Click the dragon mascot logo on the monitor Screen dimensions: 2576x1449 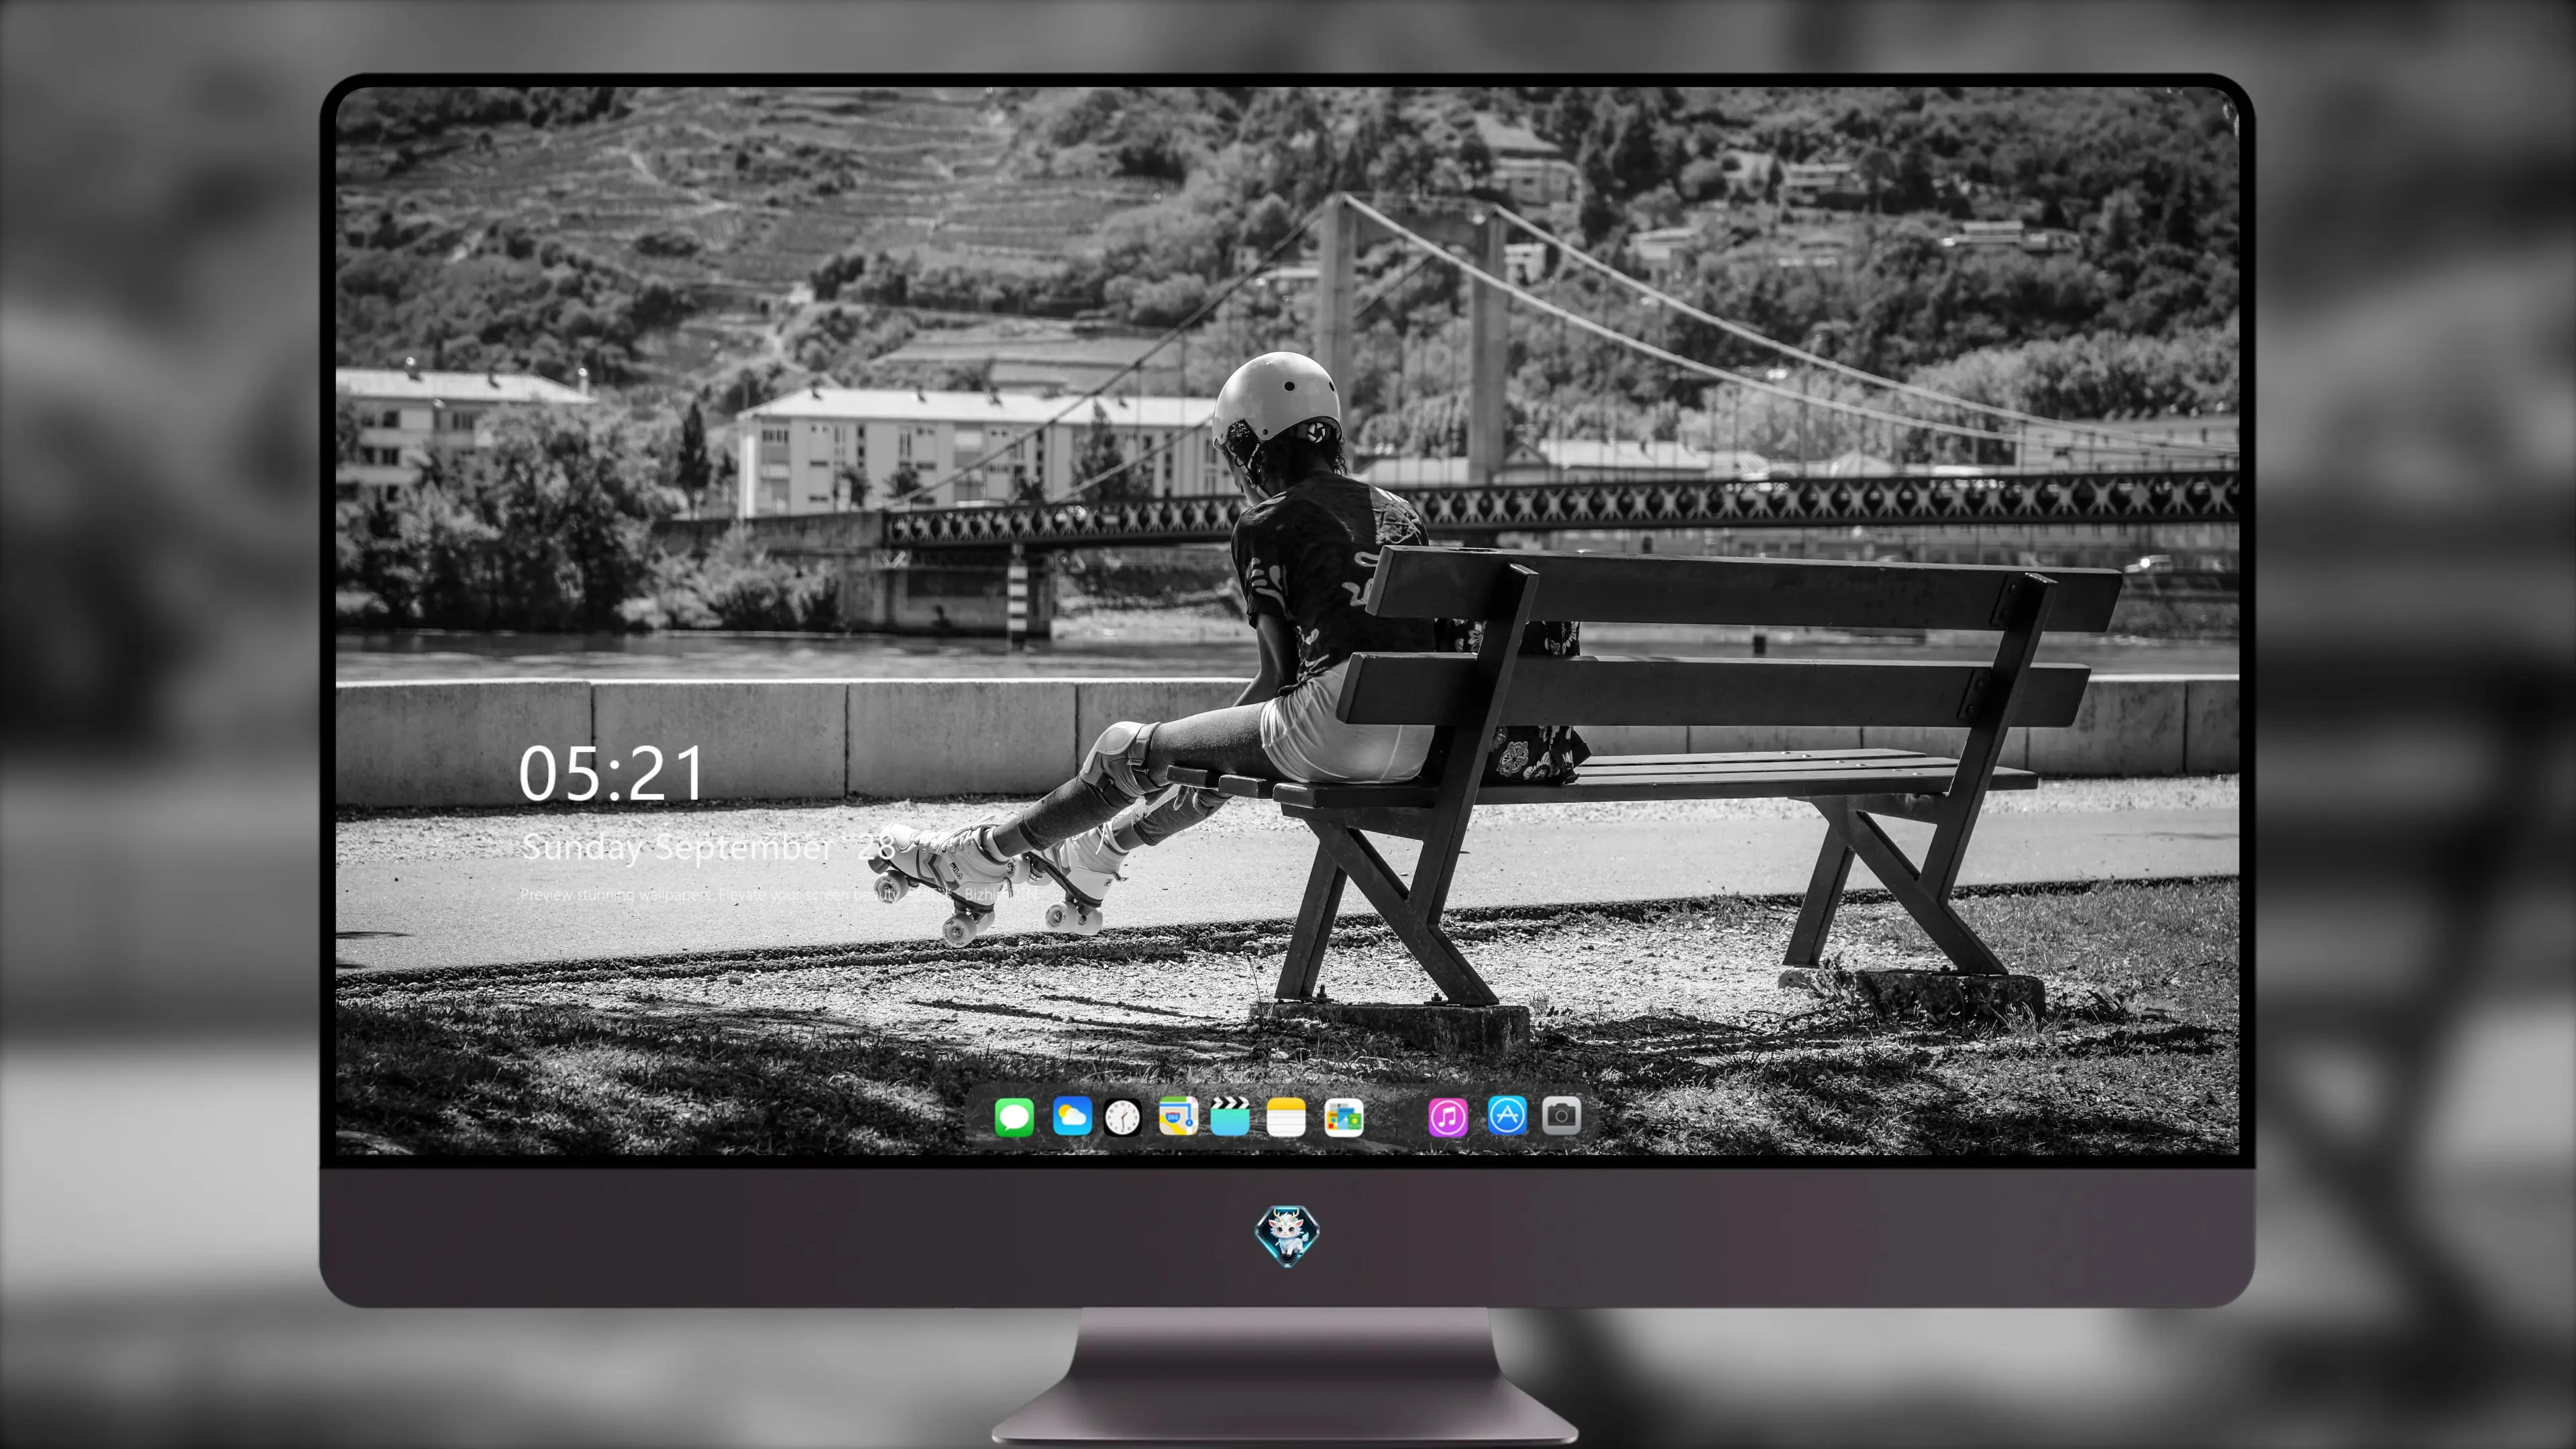pyautogui.click(x=1287, y=1235)
